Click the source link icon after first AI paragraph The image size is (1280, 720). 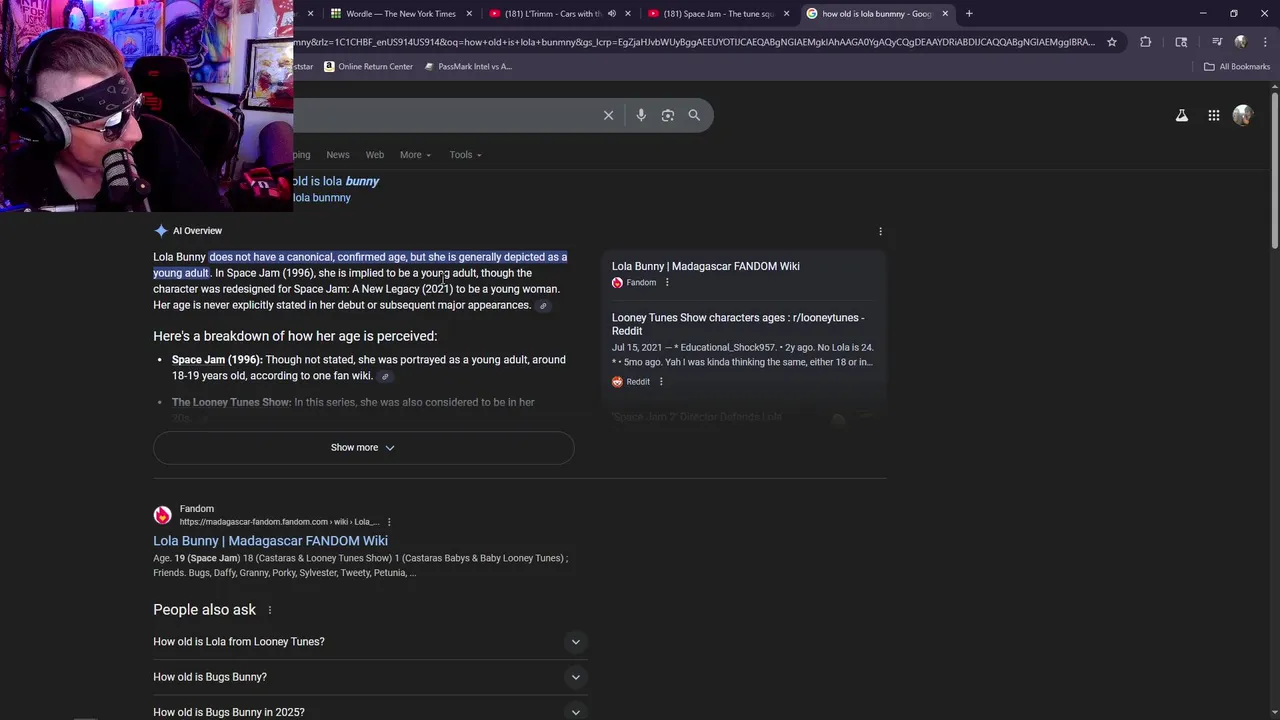point(543,306)
